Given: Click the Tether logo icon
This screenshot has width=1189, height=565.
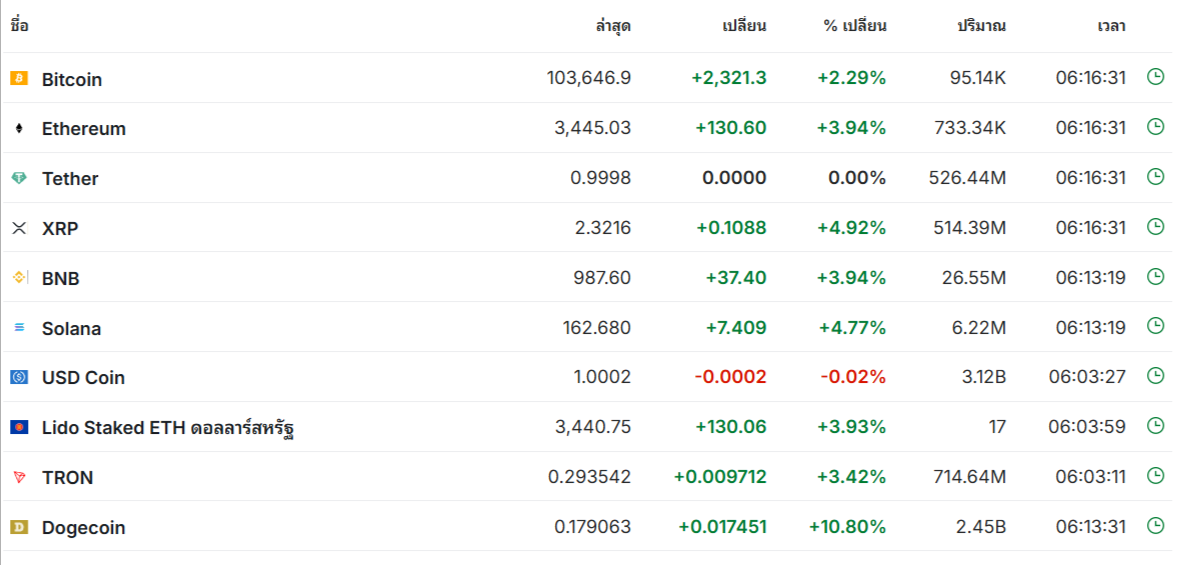Looking at the screenshot, I should (x=19, y=178).
